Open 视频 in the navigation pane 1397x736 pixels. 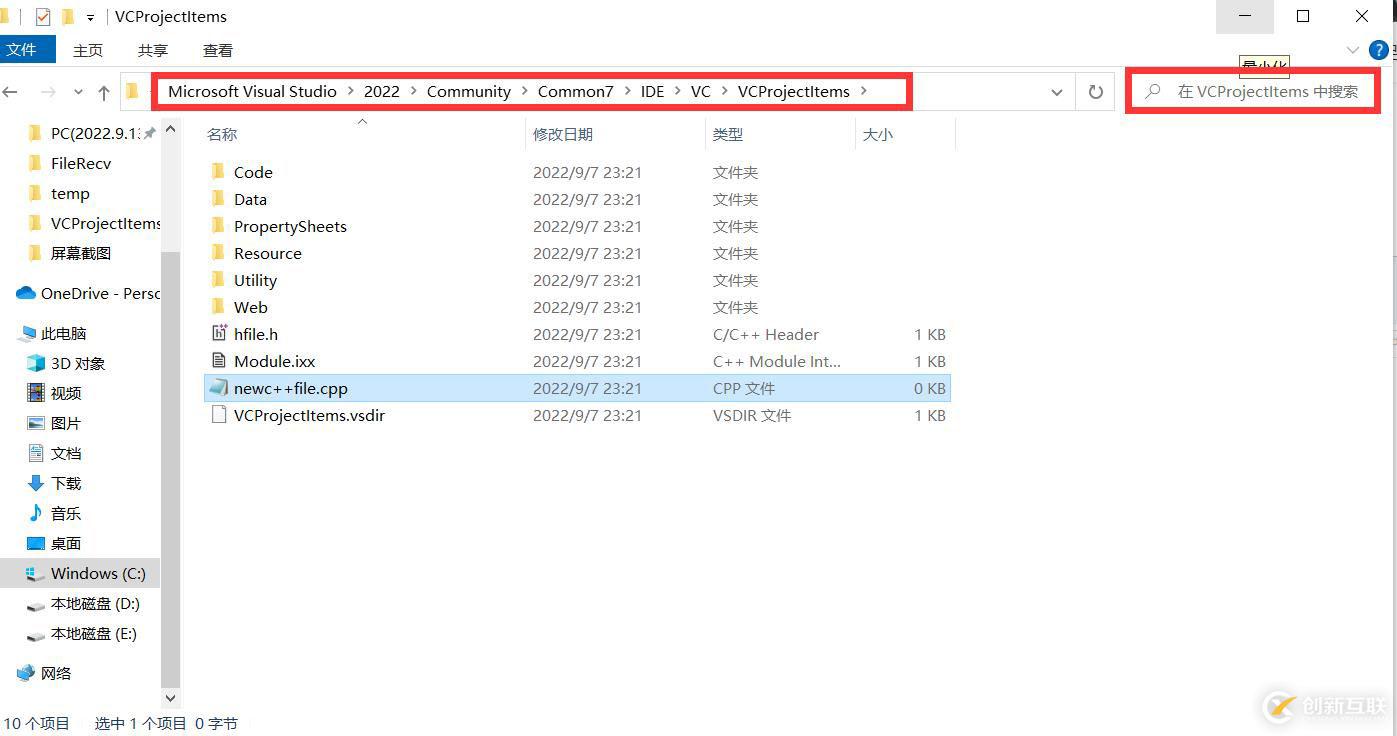tap(66, 393)
